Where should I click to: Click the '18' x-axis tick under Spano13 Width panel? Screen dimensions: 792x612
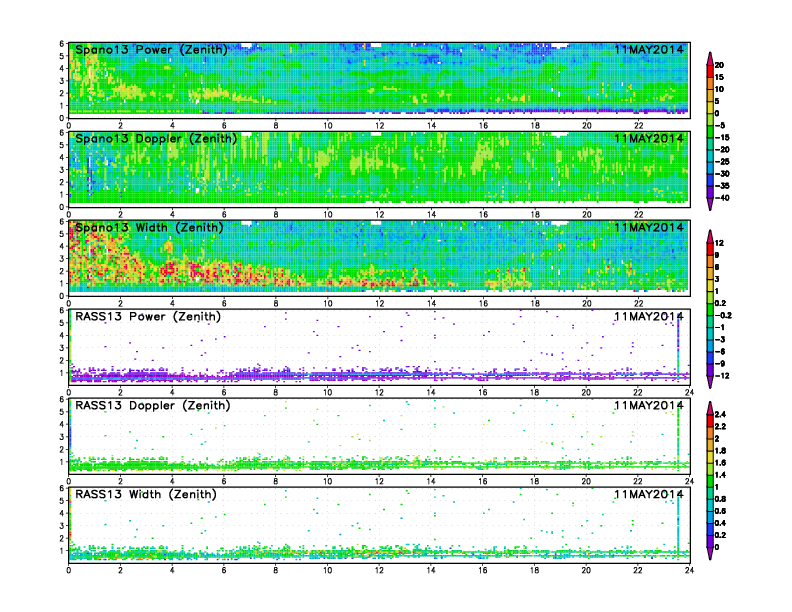click(x=534, y=303)
